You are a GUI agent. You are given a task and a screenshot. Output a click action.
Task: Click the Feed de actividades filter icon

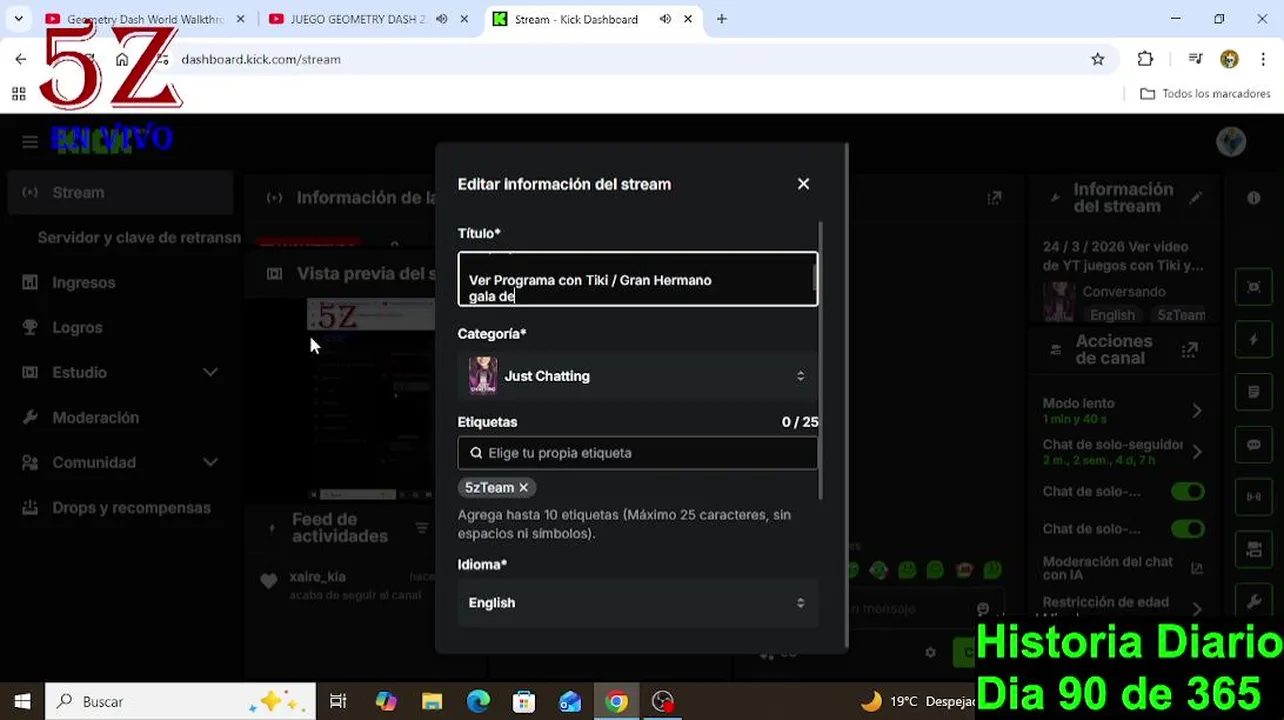tap(422, 528)
